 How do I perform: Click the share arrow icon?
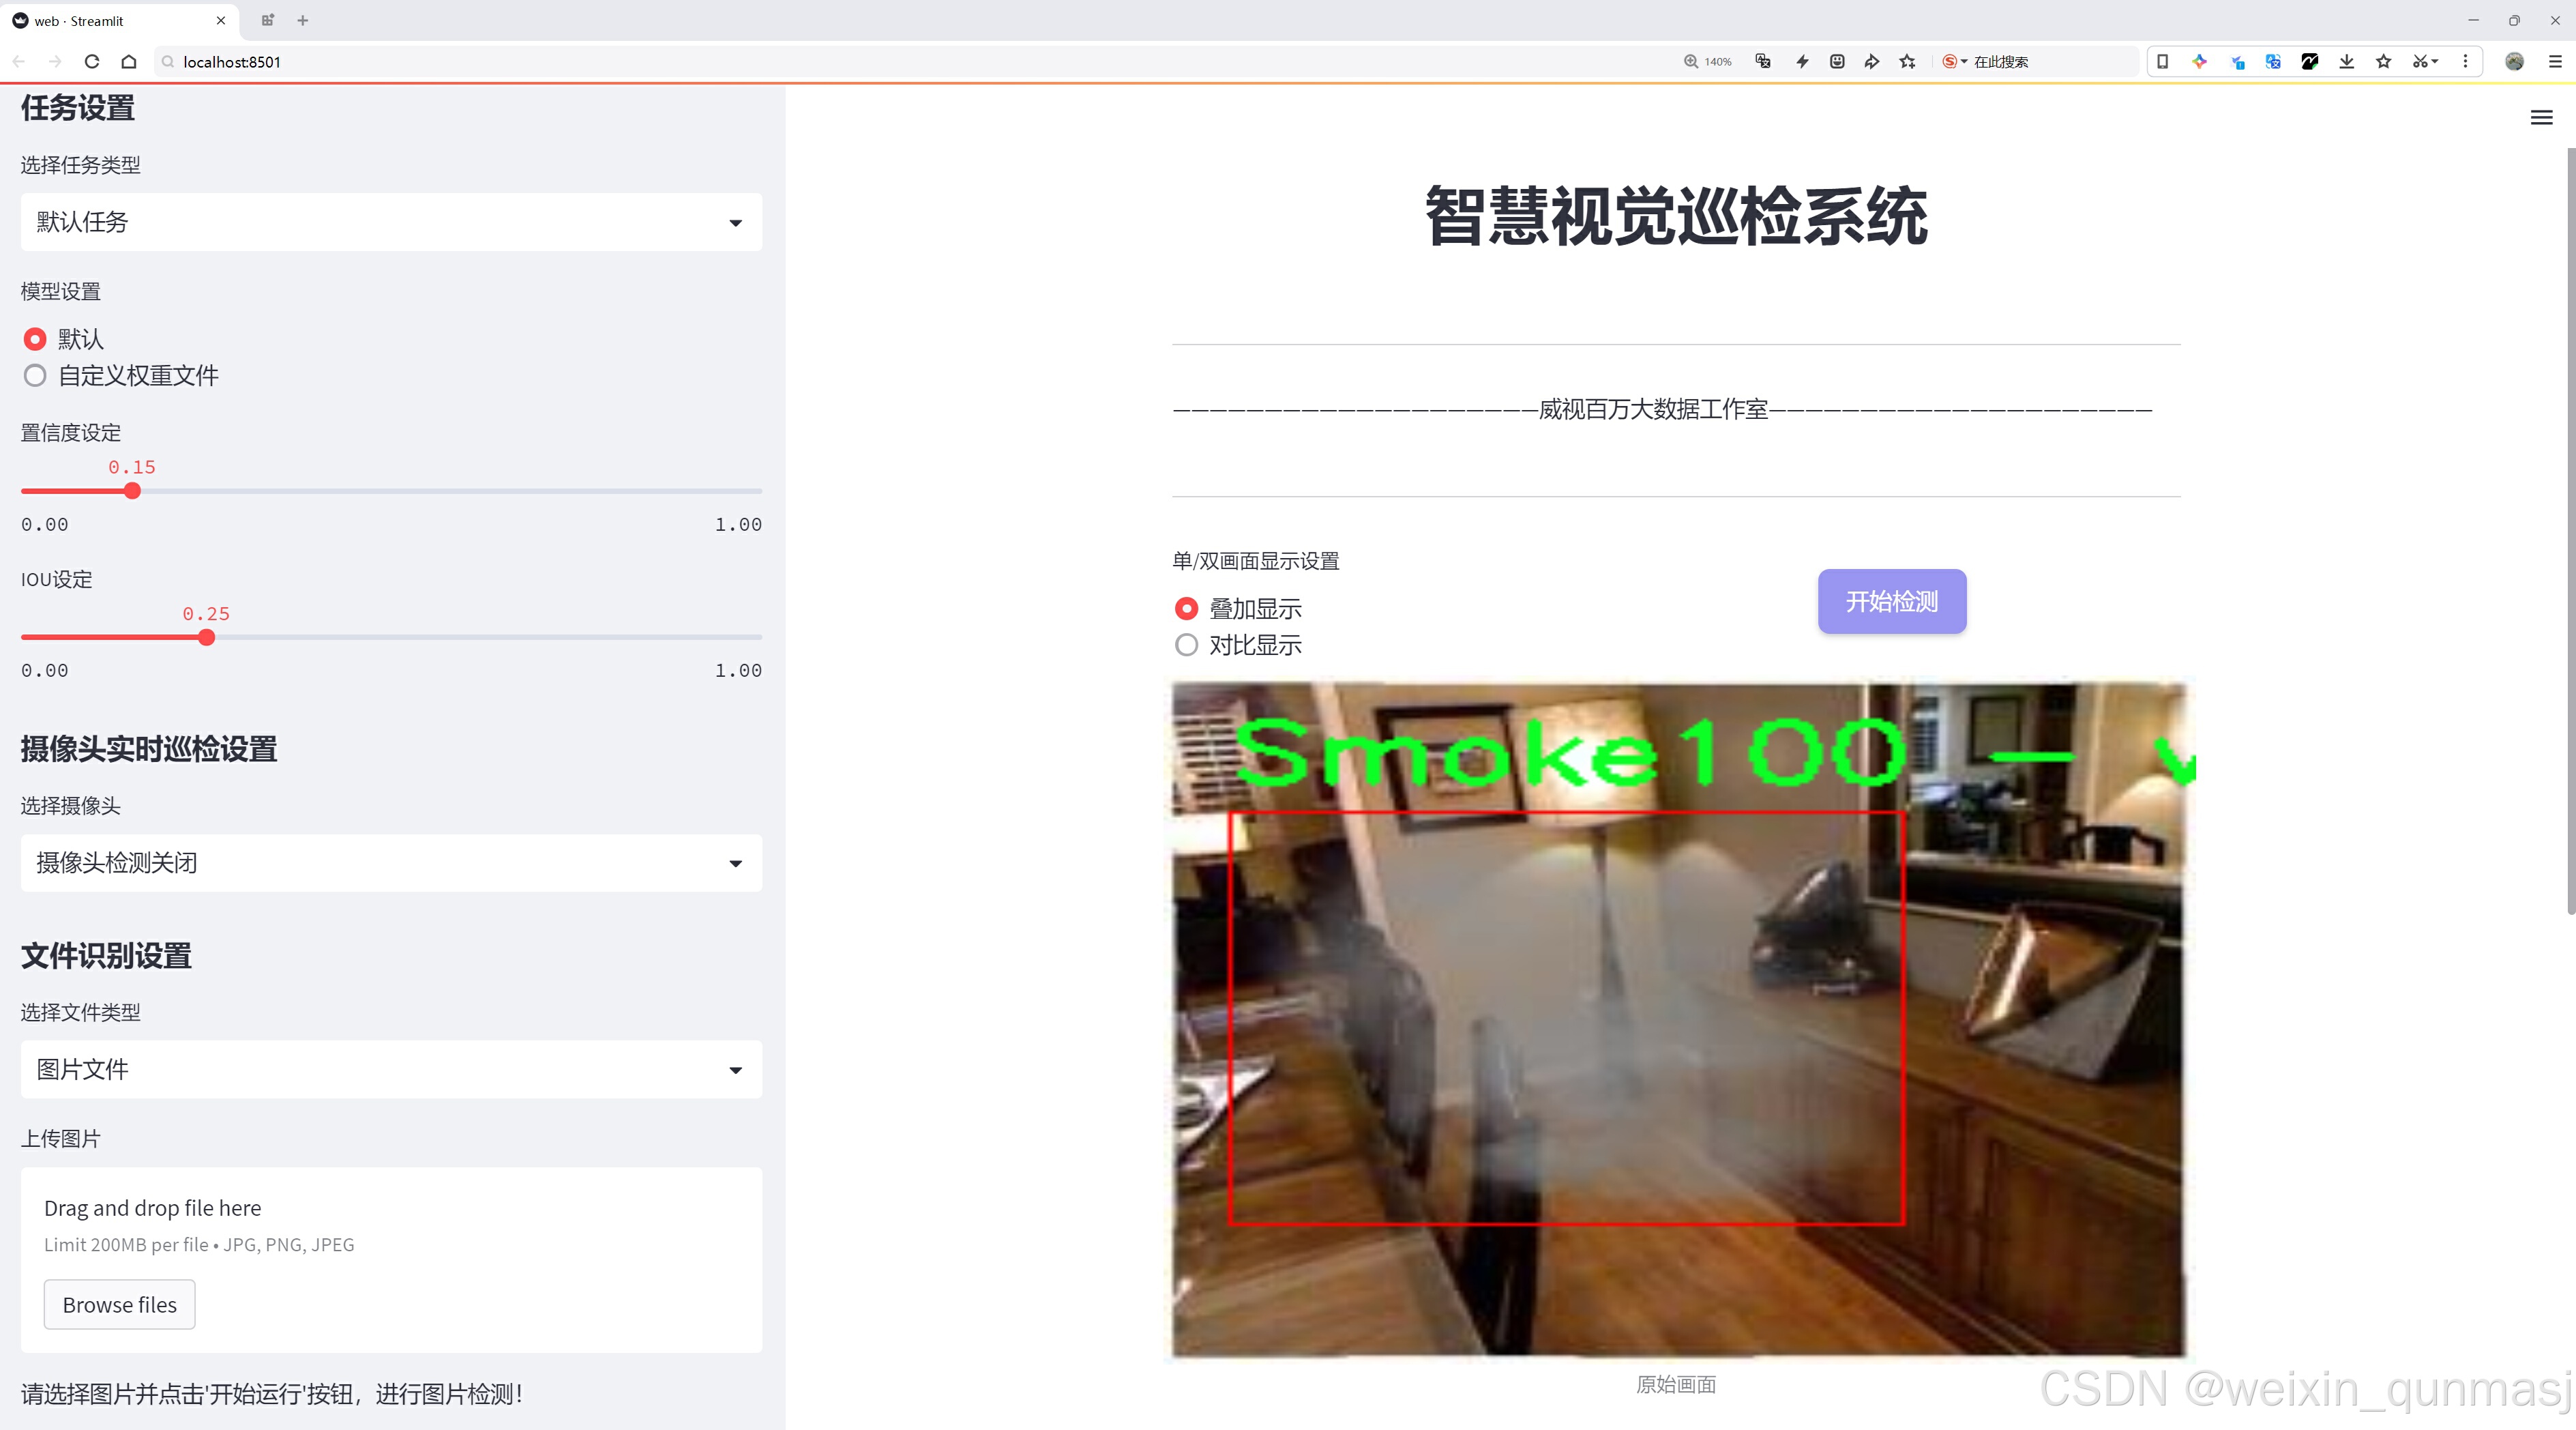1872,62
